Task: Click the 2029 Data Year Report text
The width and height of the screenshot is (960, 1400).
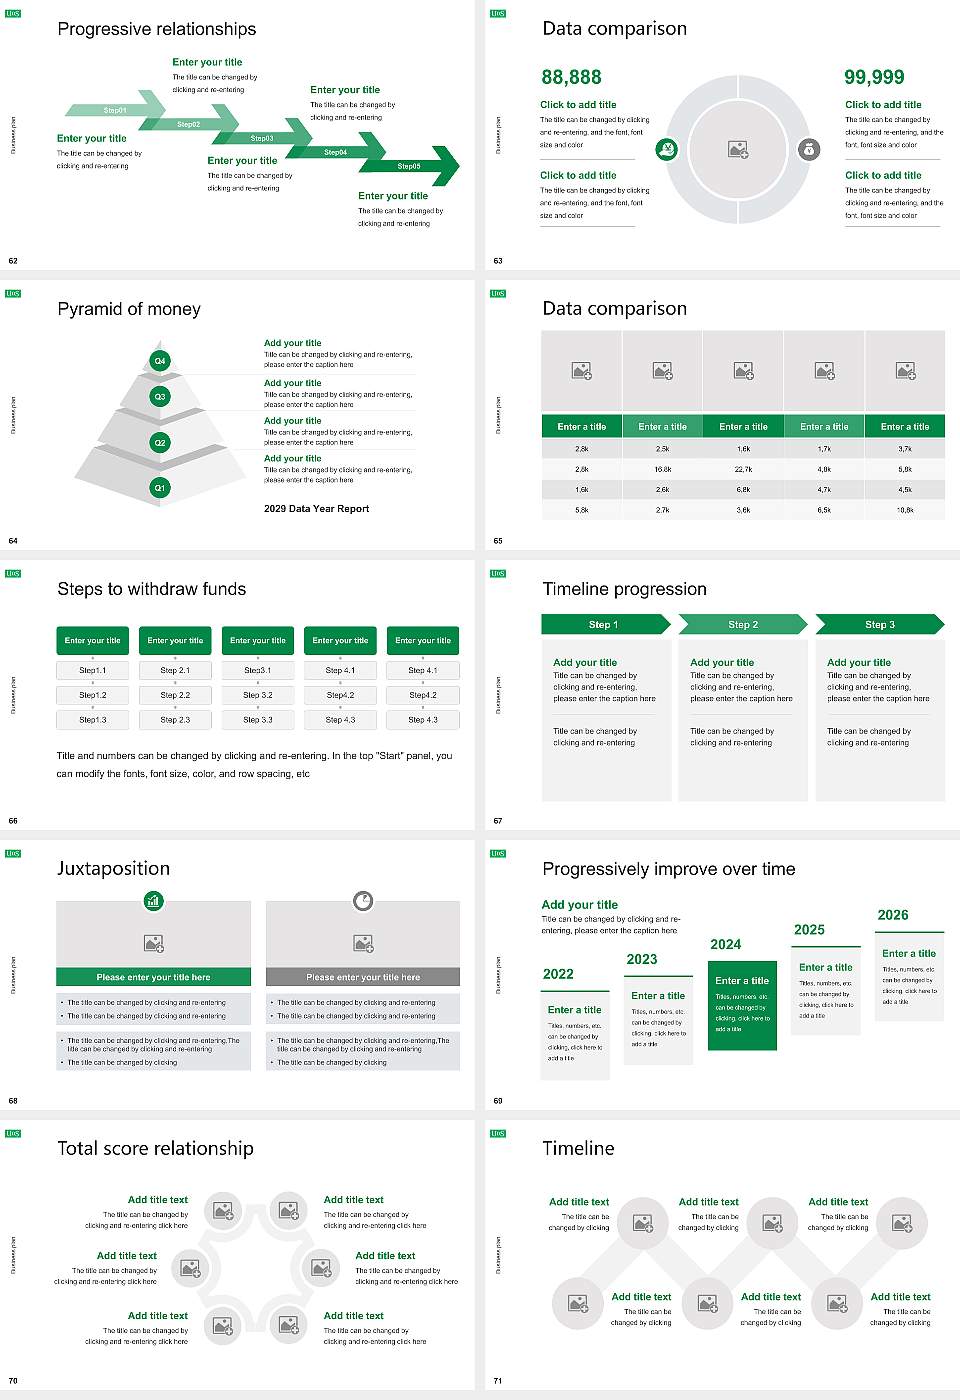Action: (x=316, y=509)
